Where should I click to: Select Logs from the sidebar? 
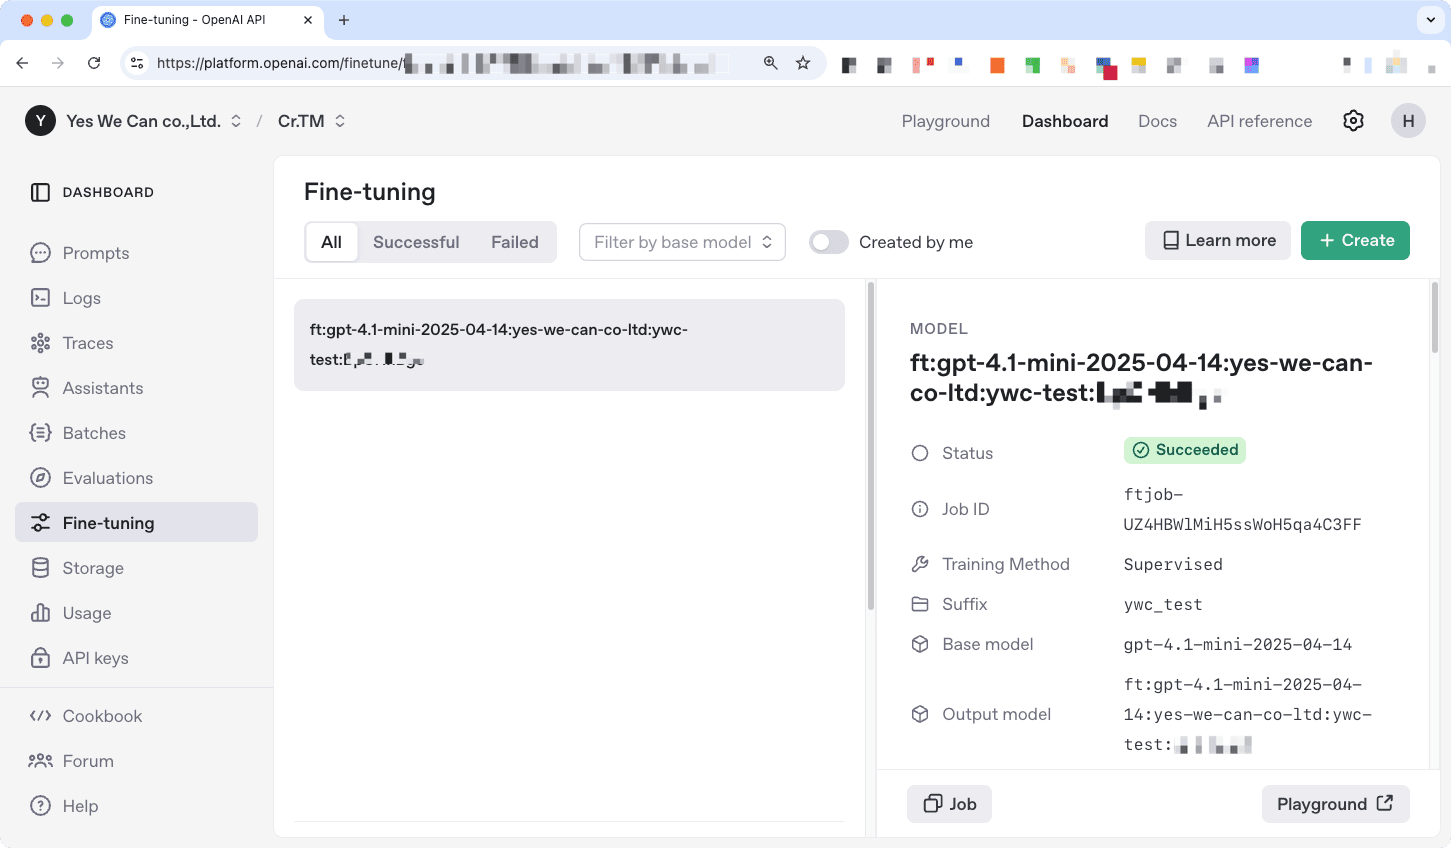[x=81, y=298]
